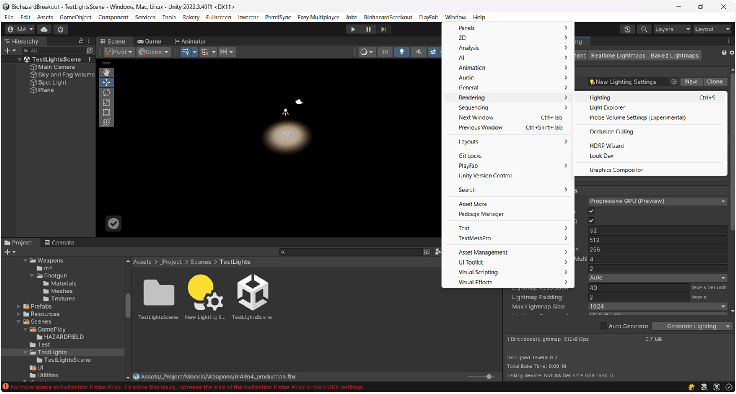
Task: Open Progressive GPU (Preview) lightmapper dropdown
Action: 657,201
